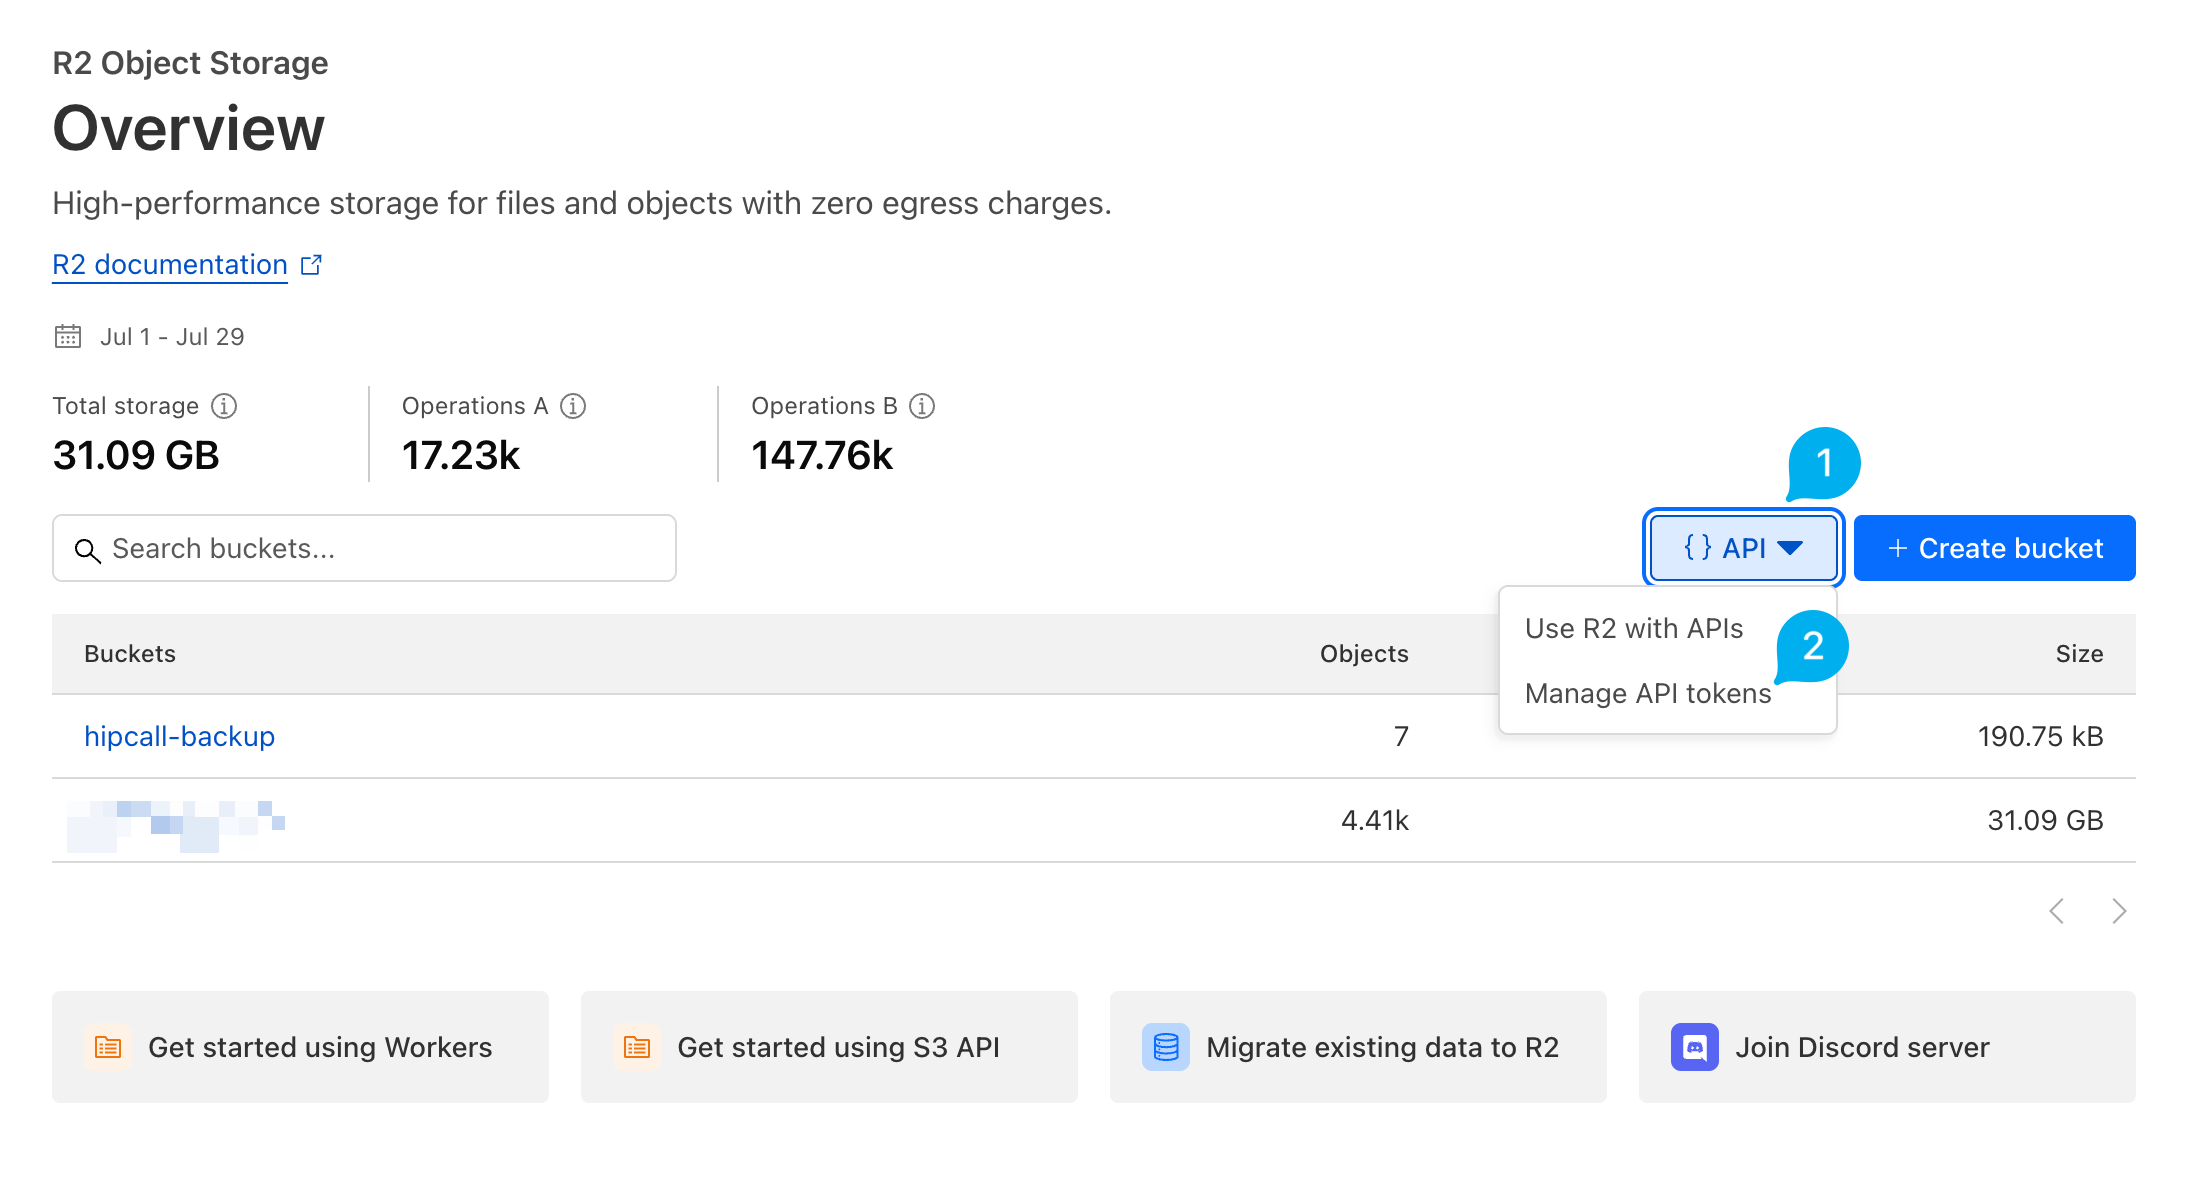Toggle the API dropdown button

click(x=1744, y=548)
